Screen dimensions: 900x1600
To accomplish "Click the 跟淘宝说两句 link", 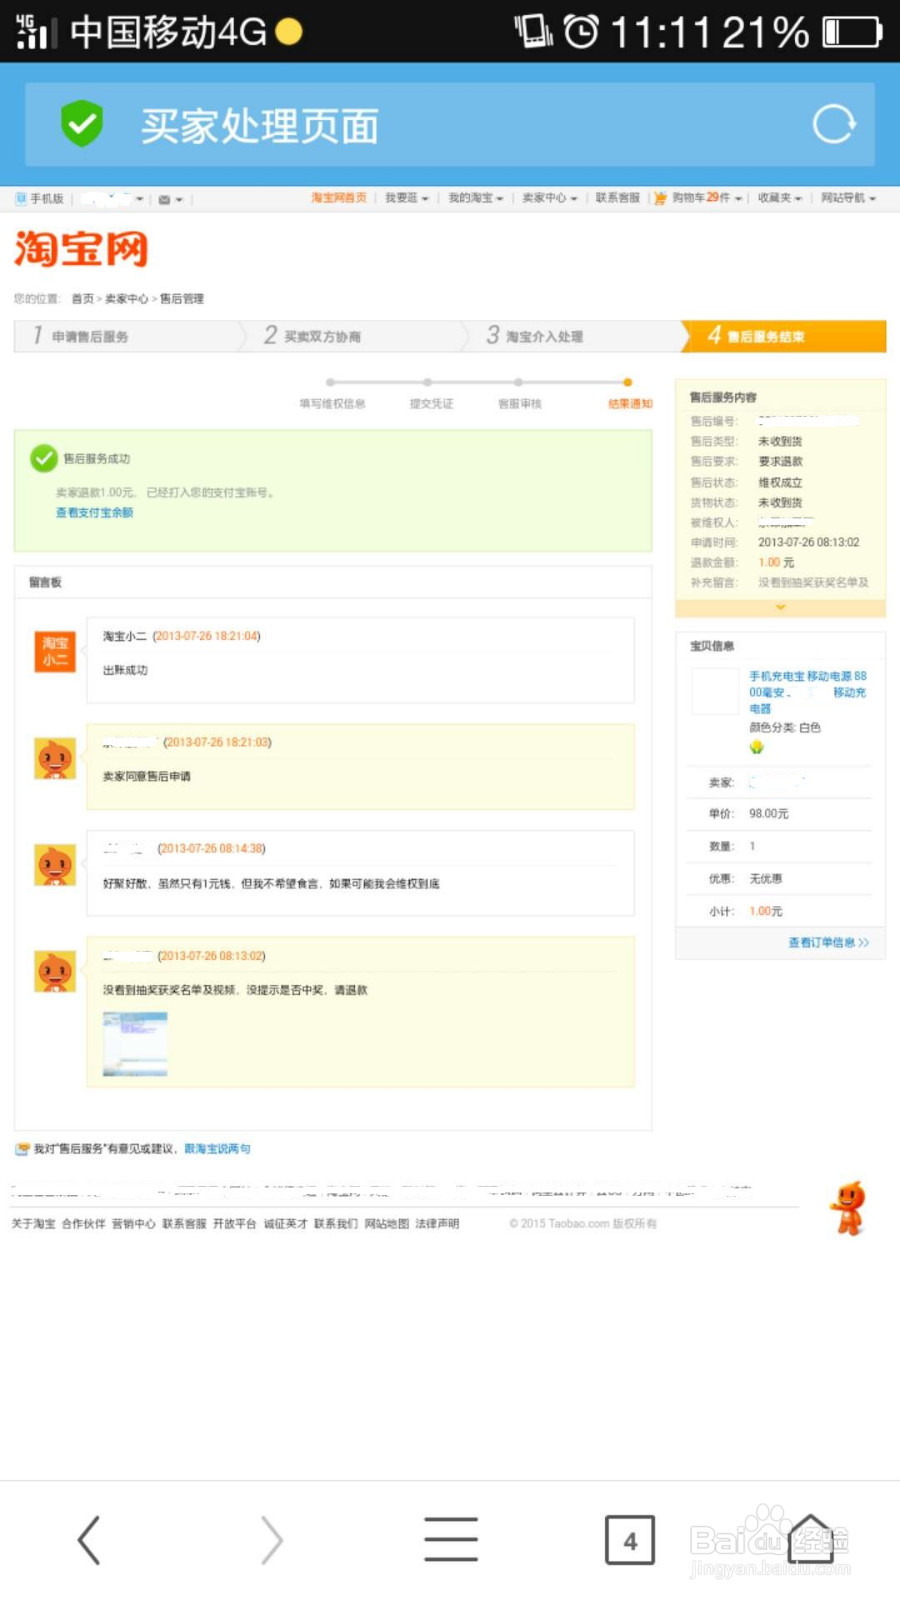I will click(217, 1149).
